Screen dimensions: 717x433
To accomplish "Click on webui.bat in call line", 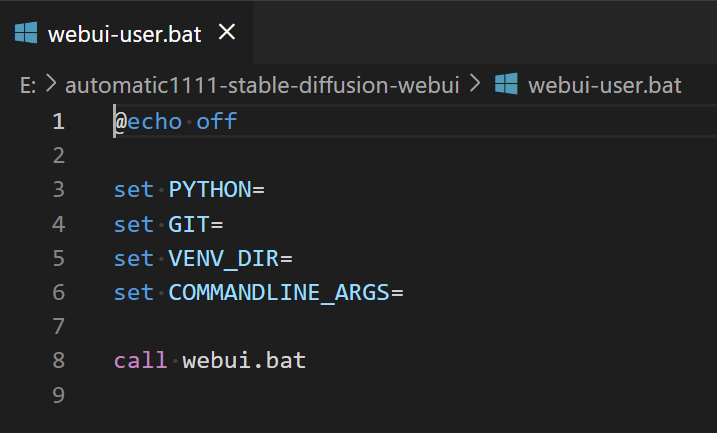I will coord(244,361).
